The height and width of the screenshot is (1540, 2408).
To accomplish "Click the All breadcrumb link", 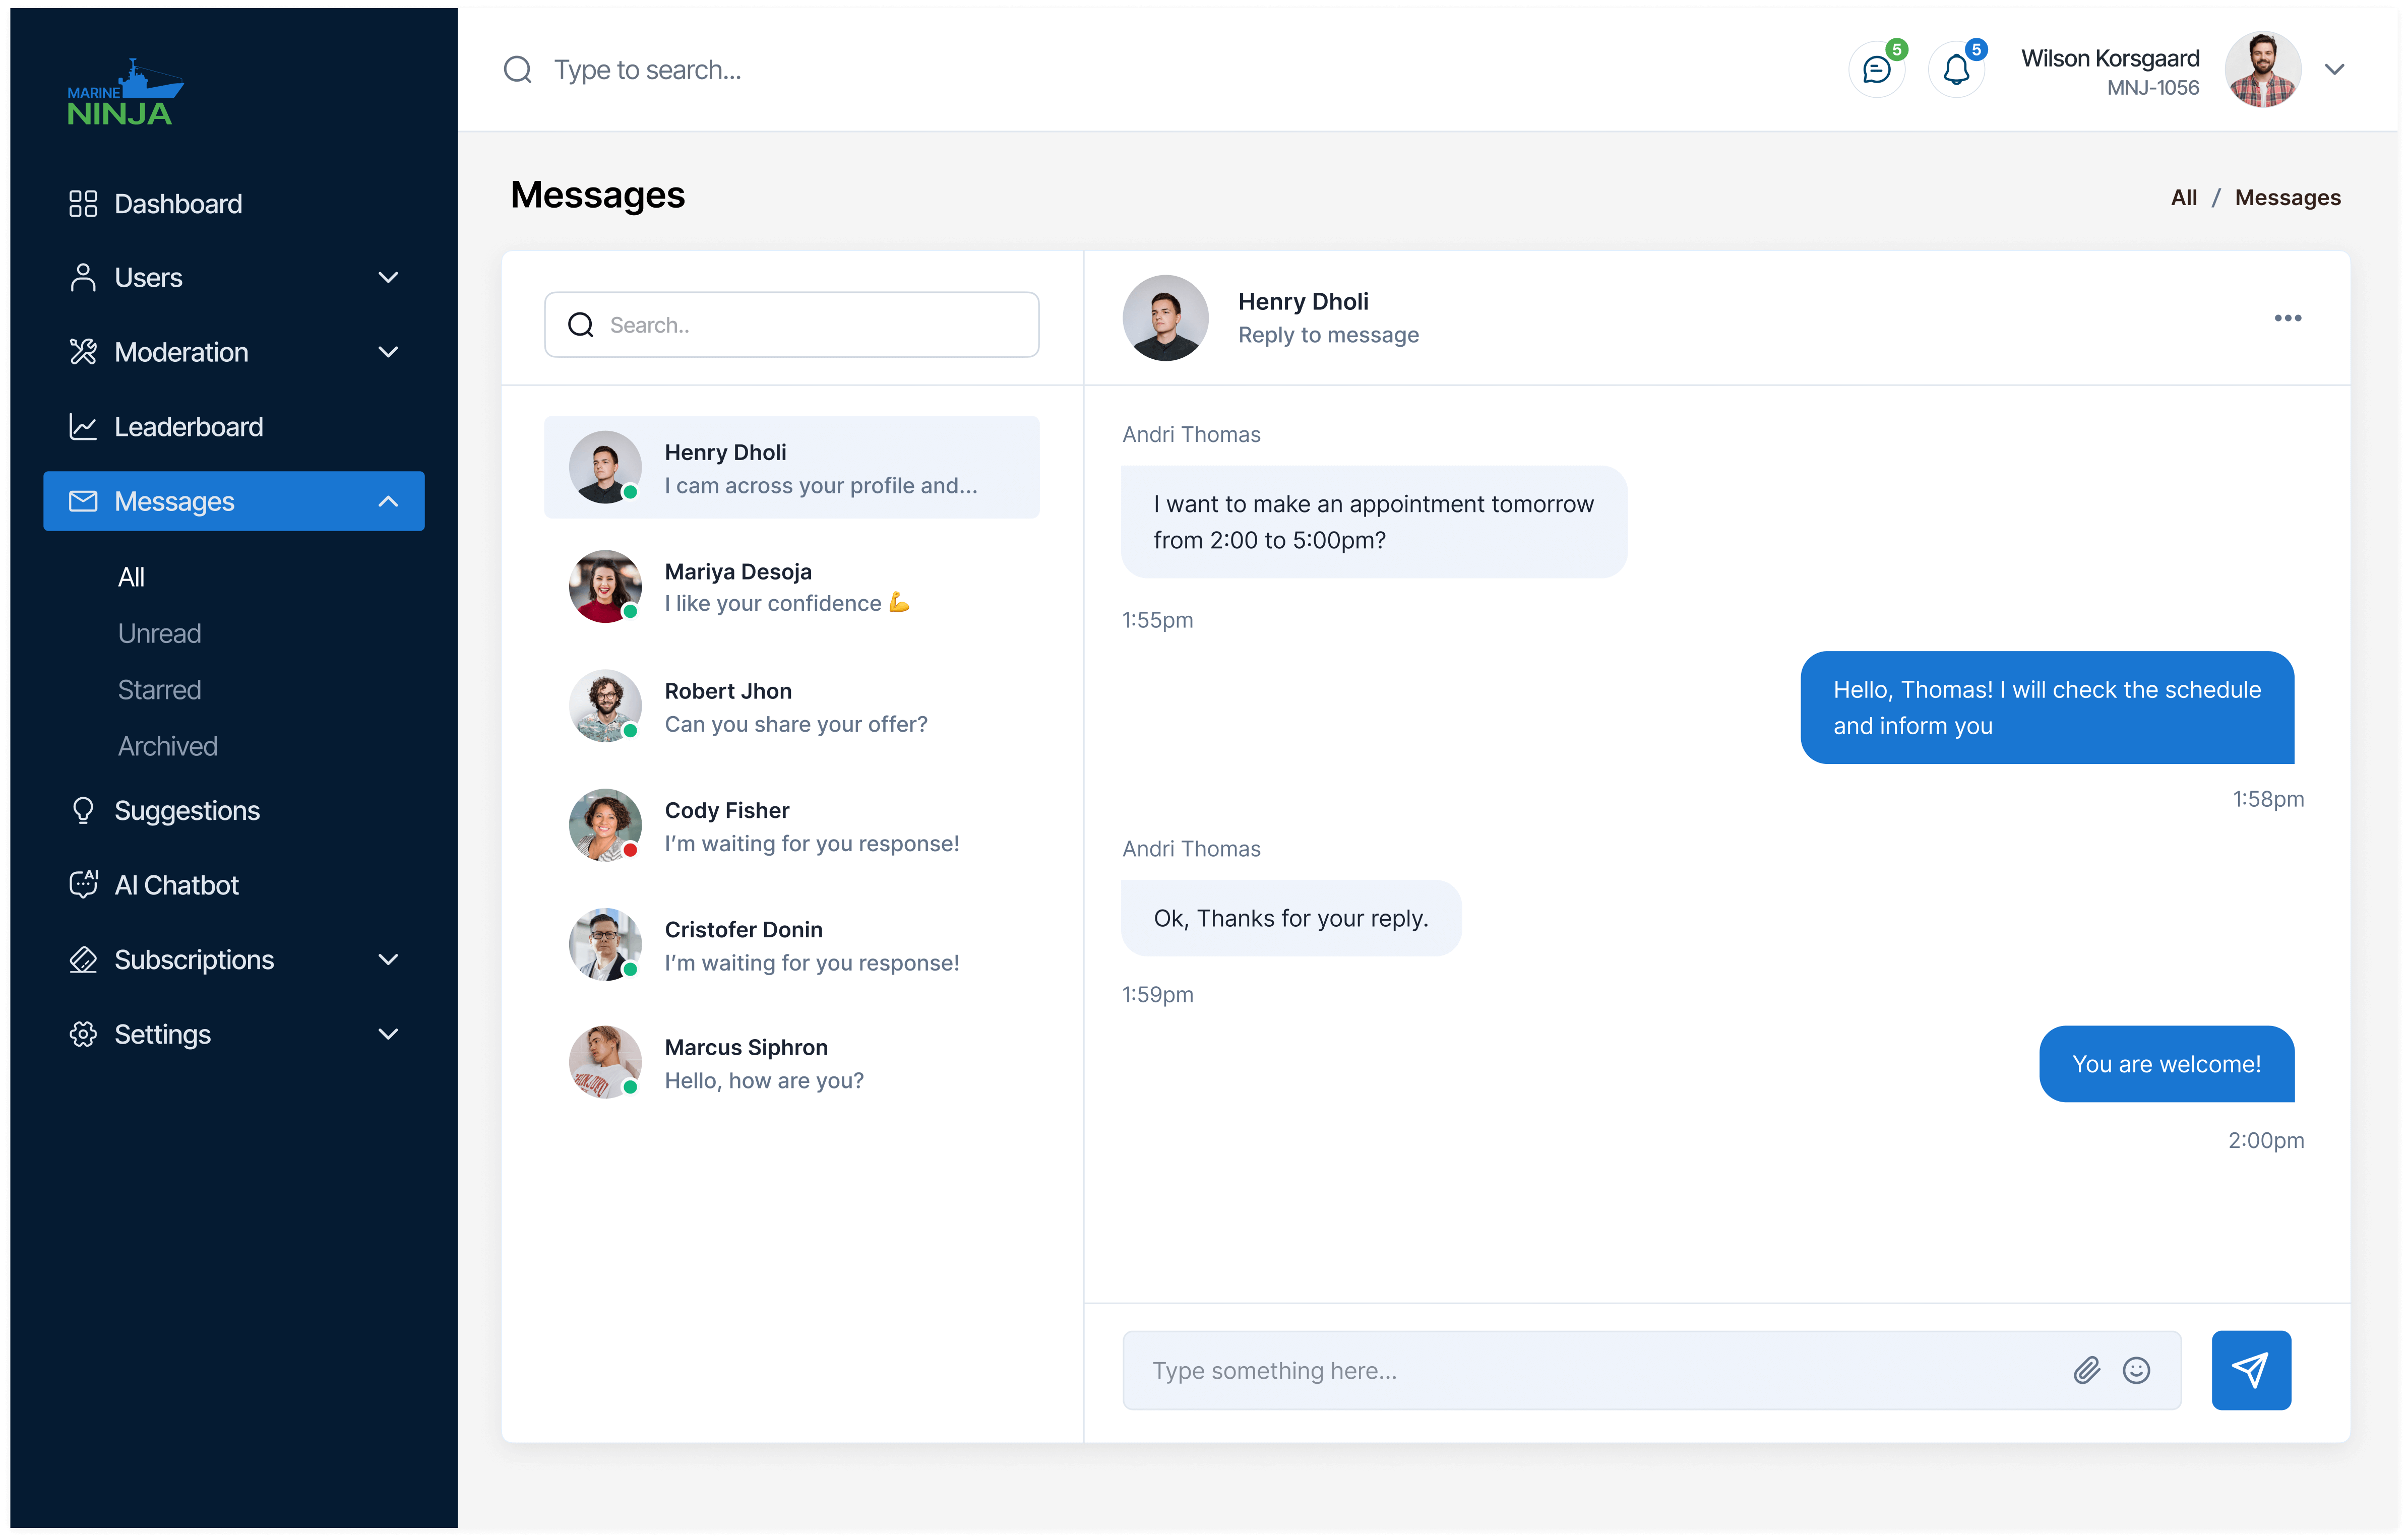I will tap(2183, 198).
